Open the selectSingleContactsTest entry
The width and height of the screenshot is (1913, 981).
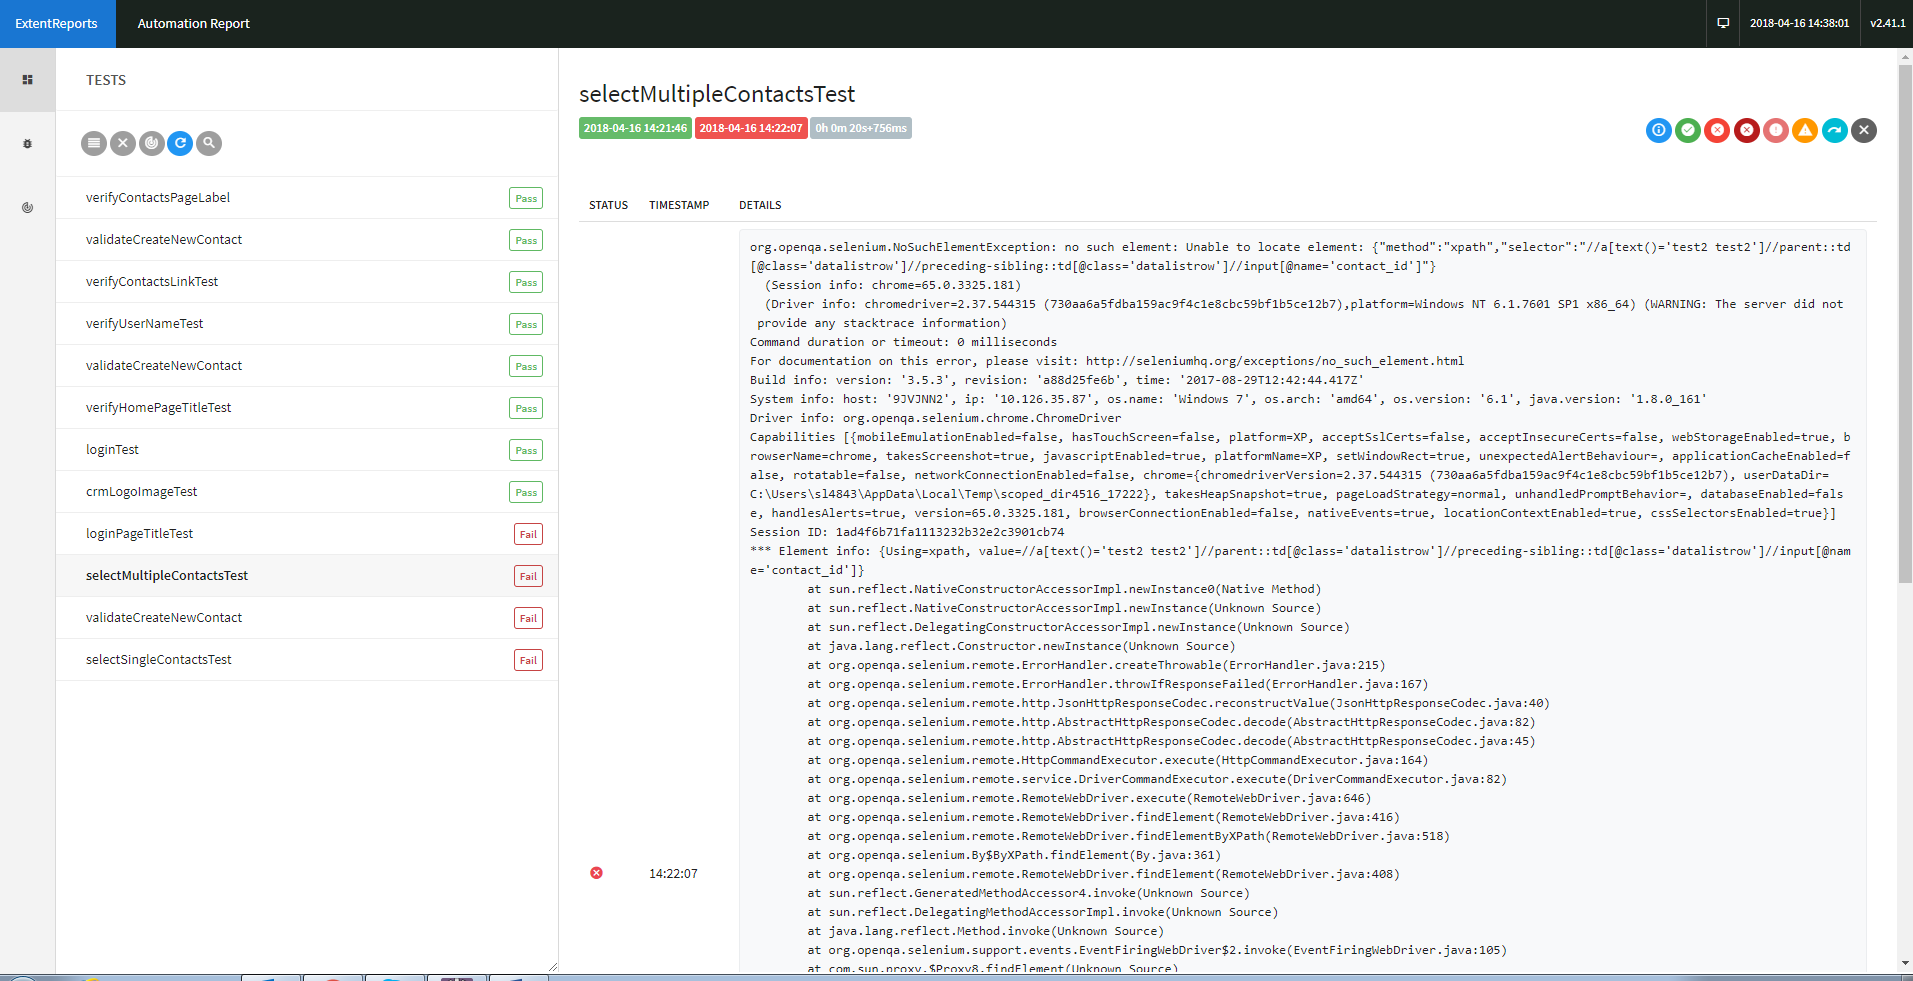[158, 659]
